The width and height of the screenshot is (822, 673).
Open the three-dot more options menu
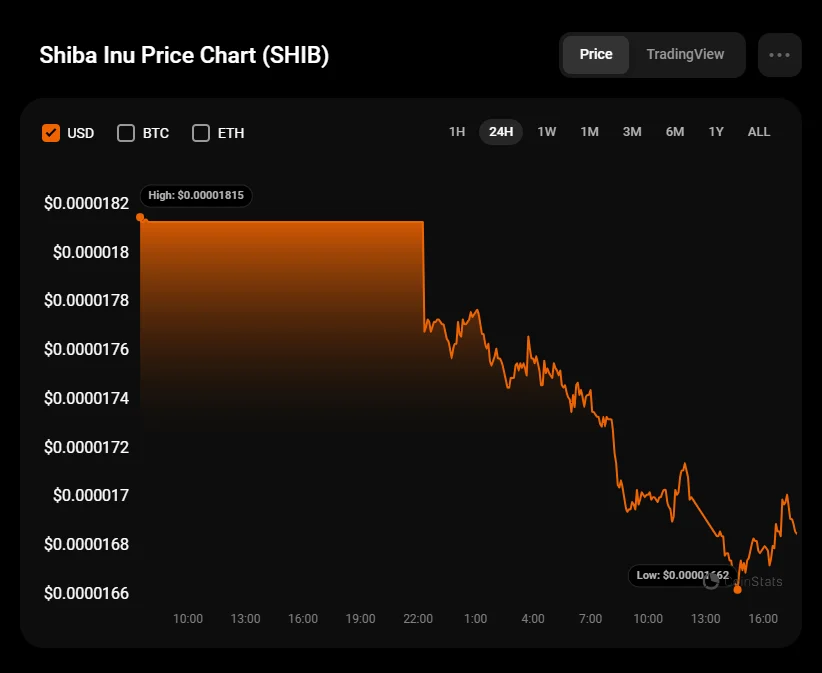coord(779,55)
